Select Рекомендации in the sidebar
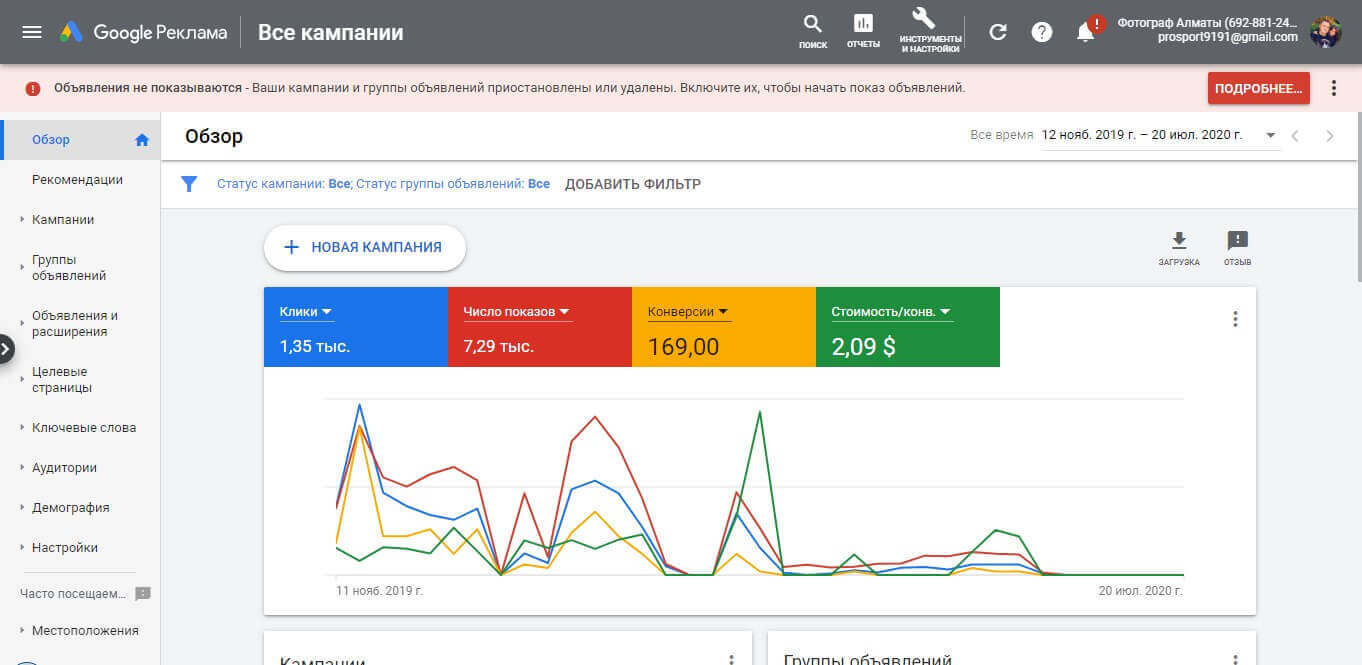Screen dimensions: 1362x665 click(77, 180)
